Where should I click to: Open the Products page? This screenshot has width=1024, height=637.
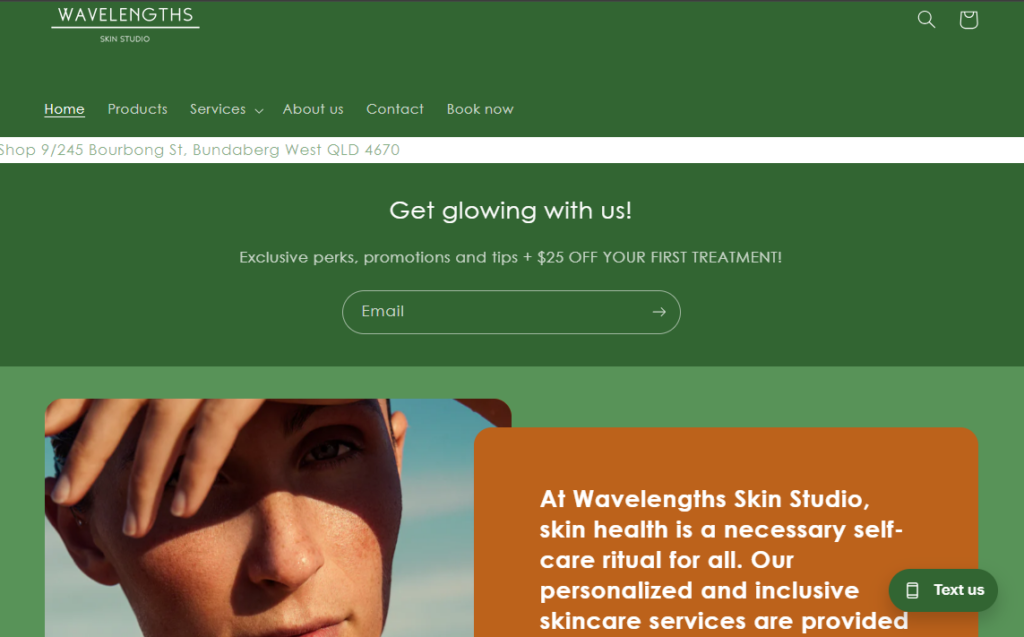(x=137, y=109)
